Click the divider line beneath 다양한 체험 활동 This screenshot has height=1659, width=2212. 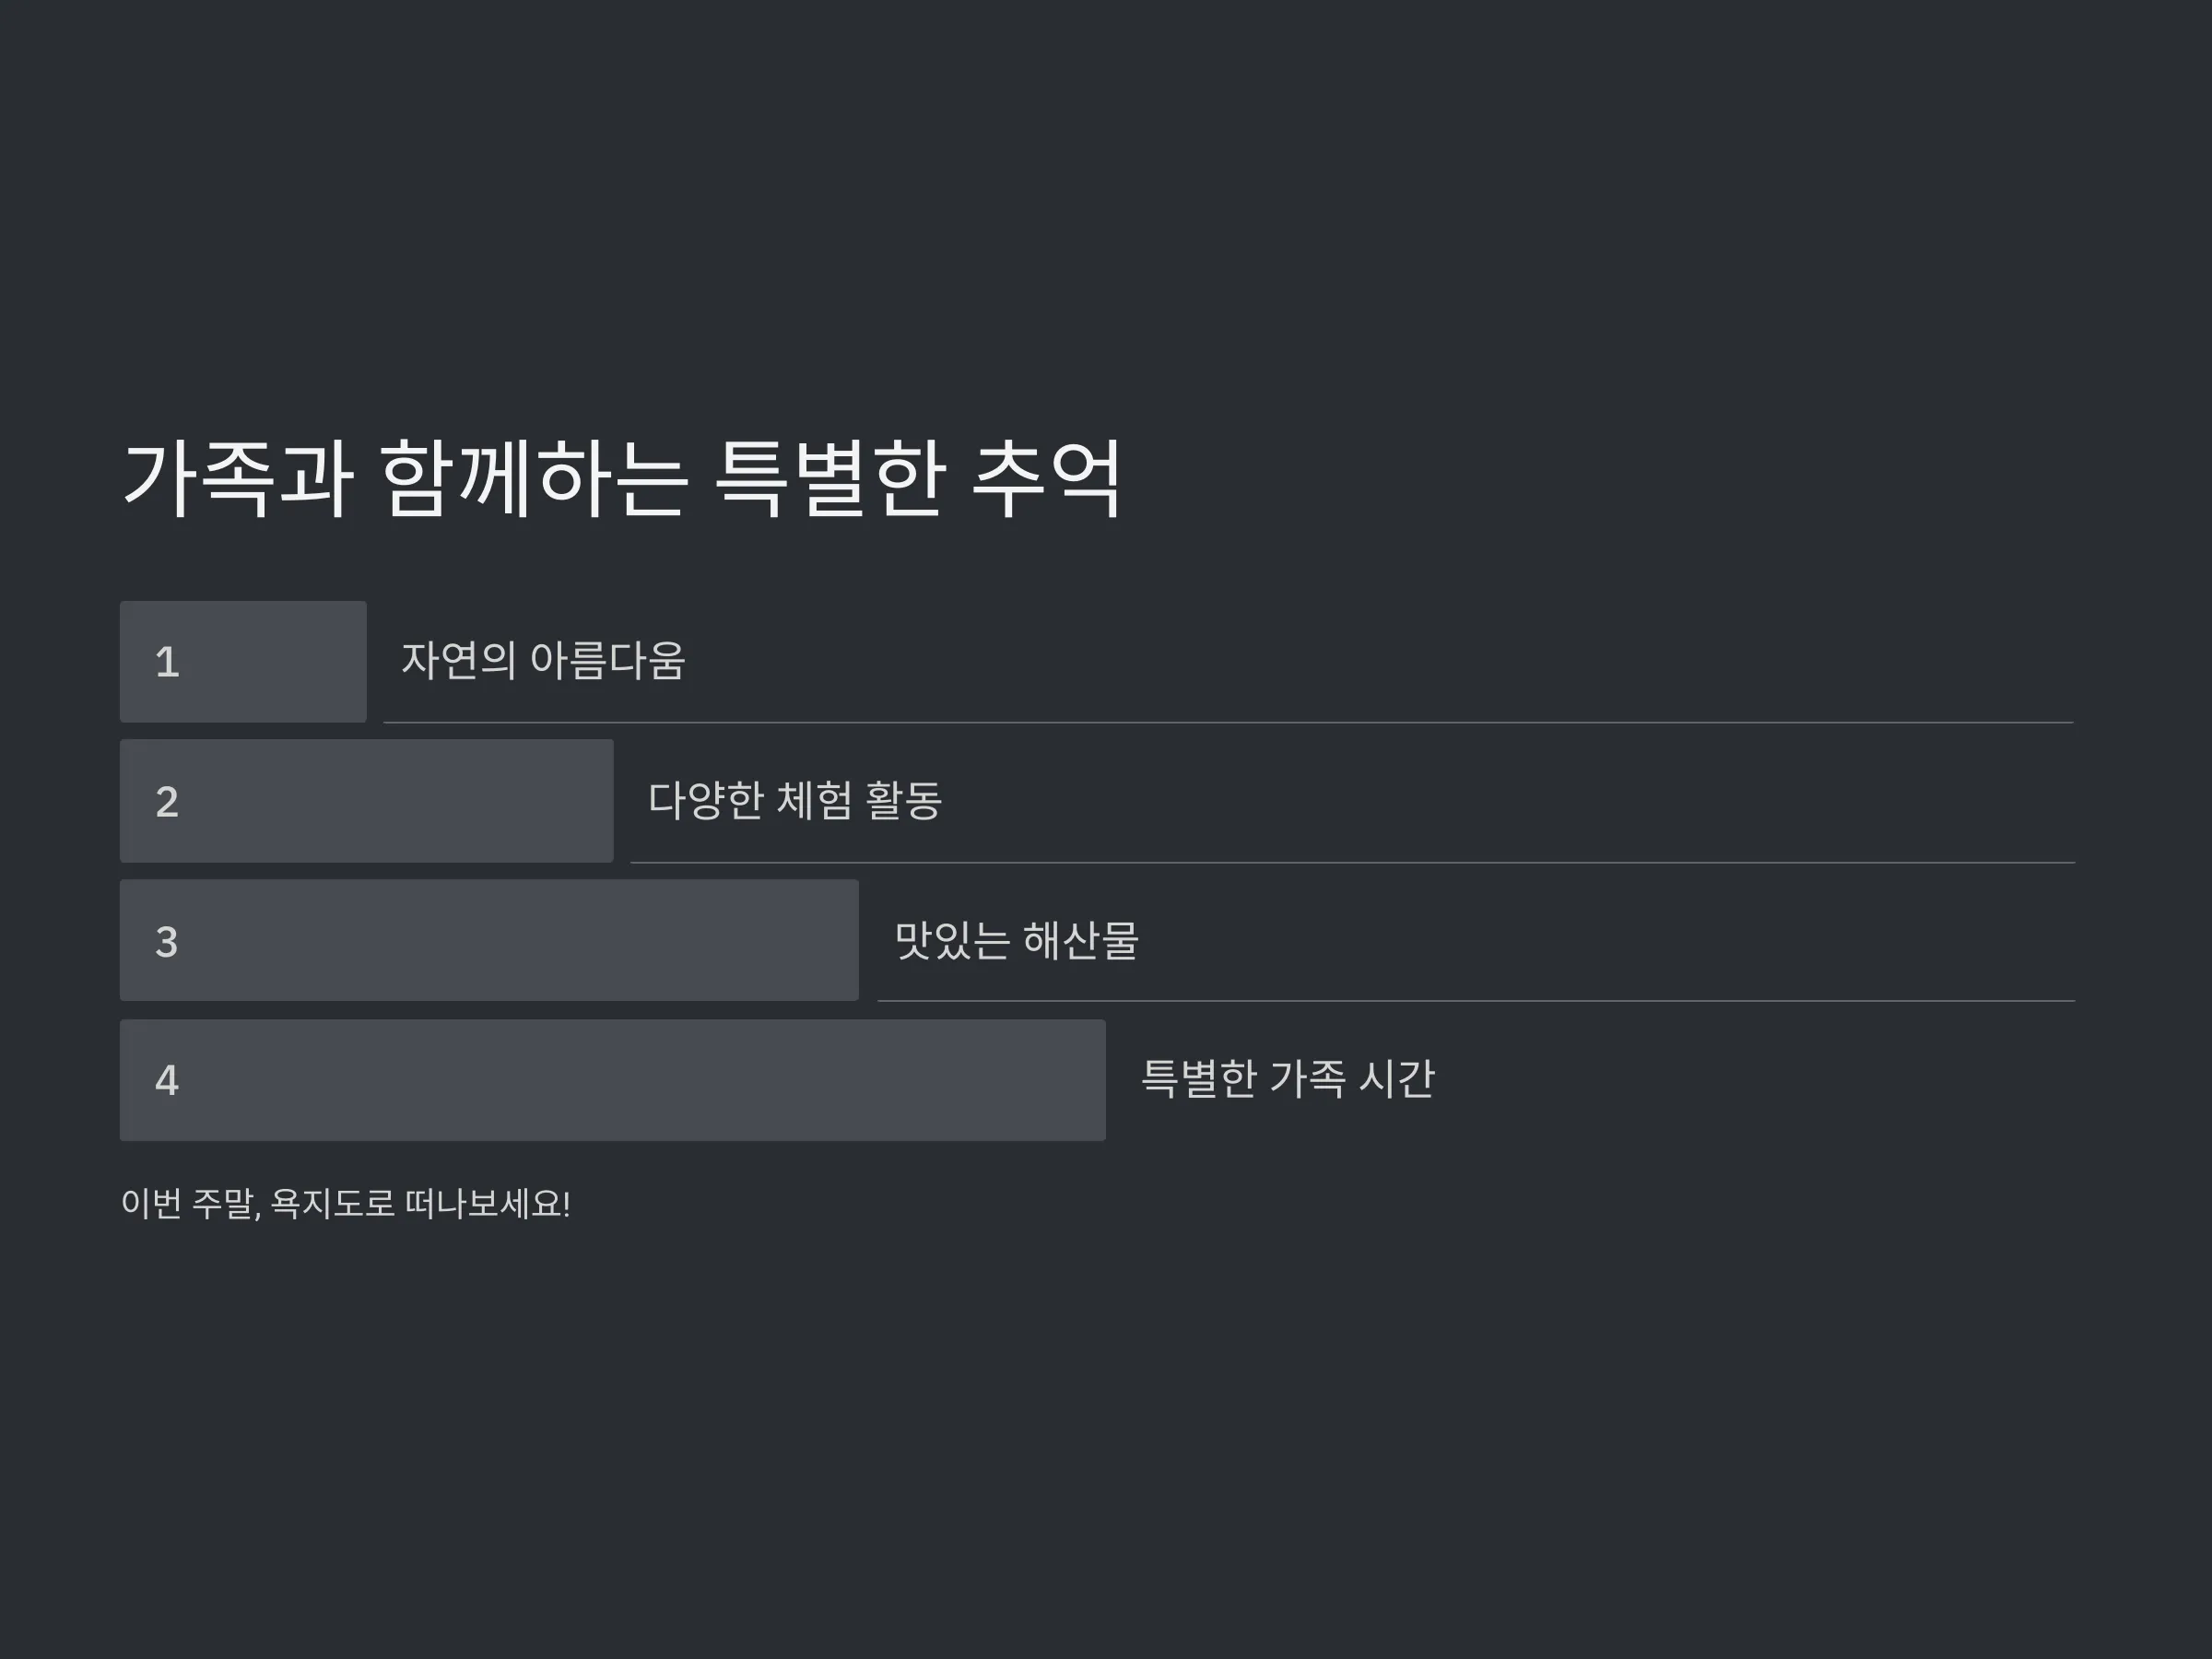[1352, 862]
